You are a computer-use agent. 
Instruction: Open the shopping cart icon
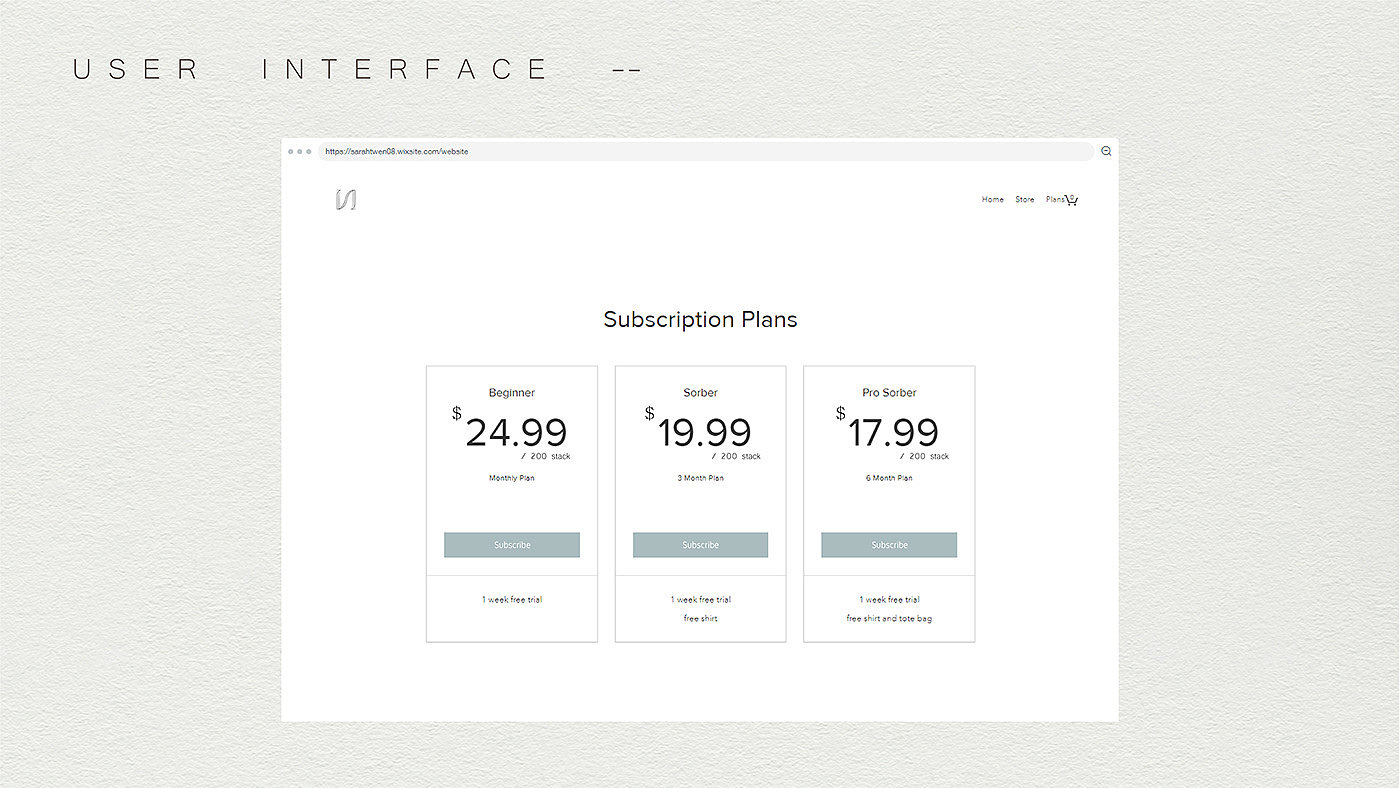coord(1072,200)
